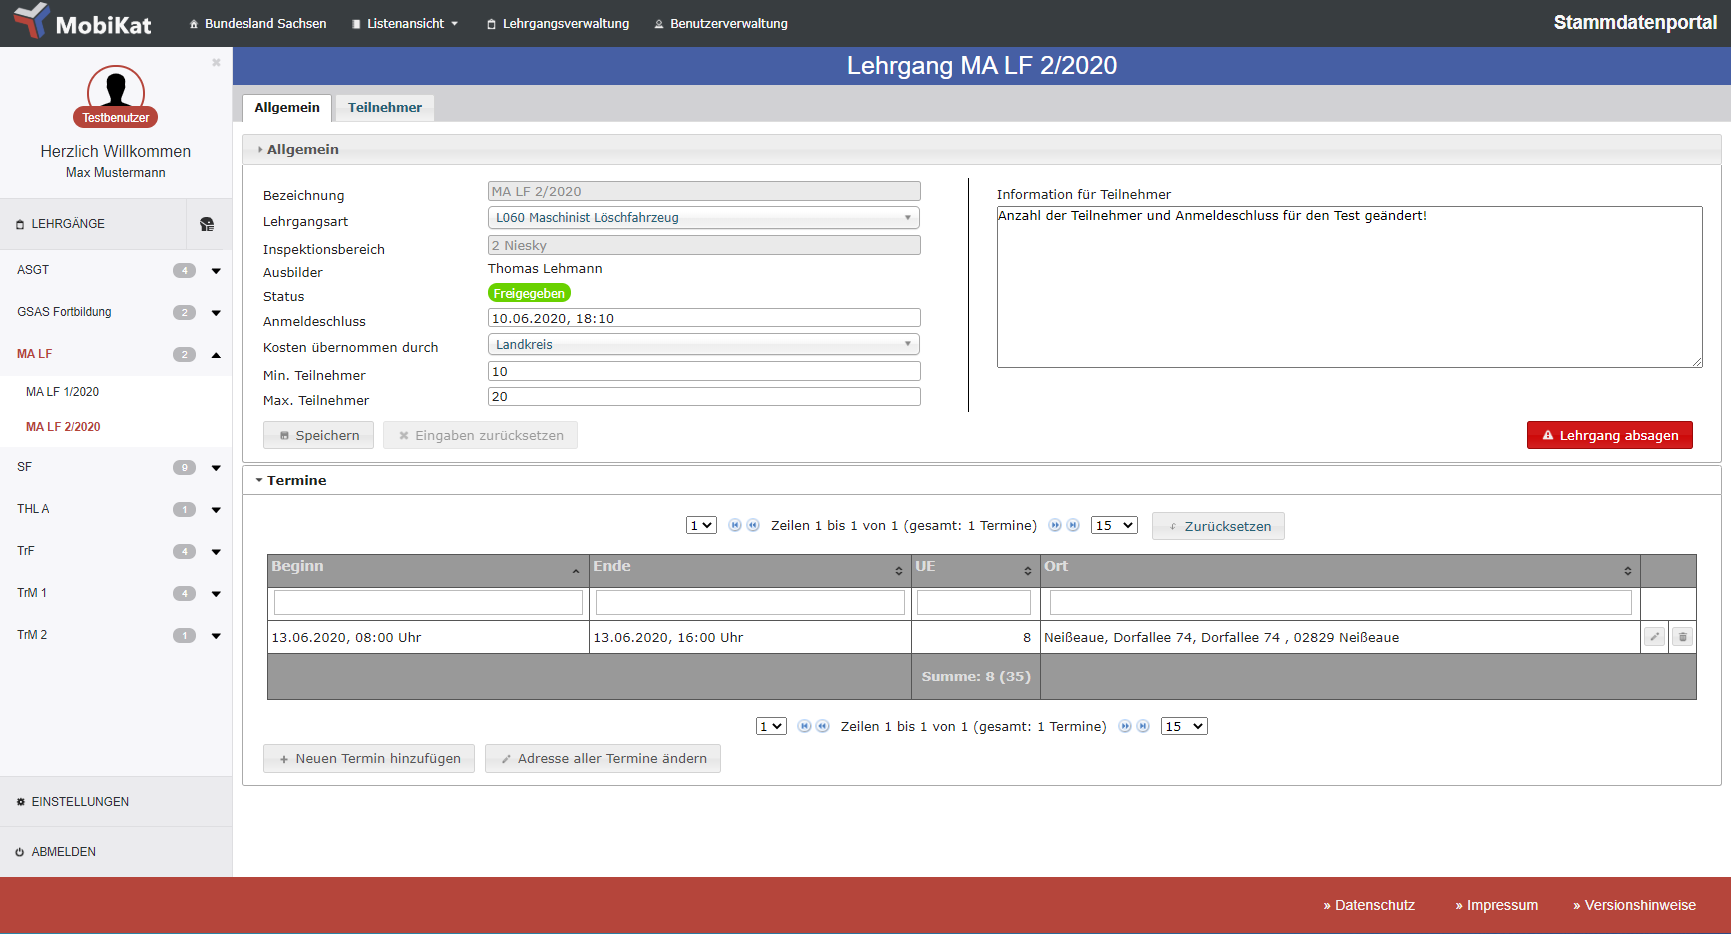Expand the ASGT course group in the sidebar
The width and height of the screenshot is (1731, 934).
coord(216,271)
